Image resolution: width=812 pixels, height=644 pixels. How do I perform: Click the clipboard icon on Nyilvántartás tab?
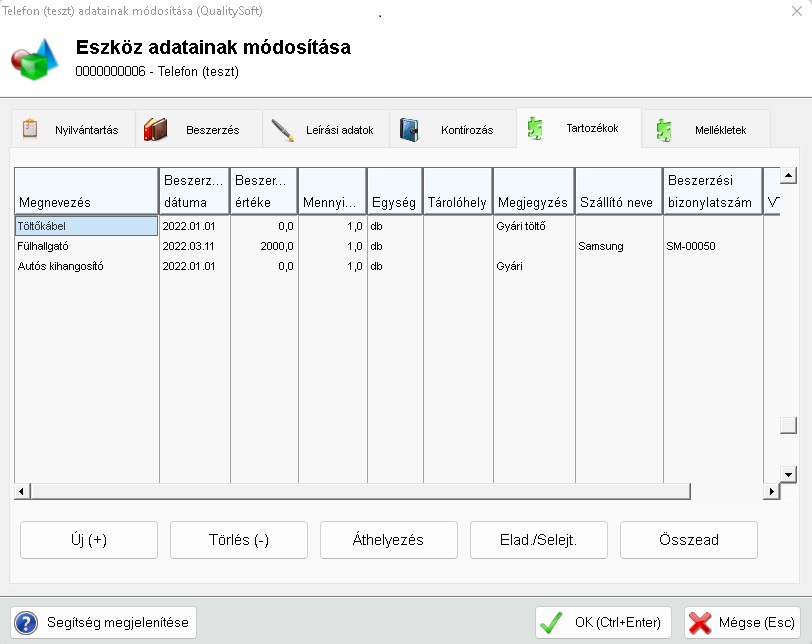[x=30, y=129]
